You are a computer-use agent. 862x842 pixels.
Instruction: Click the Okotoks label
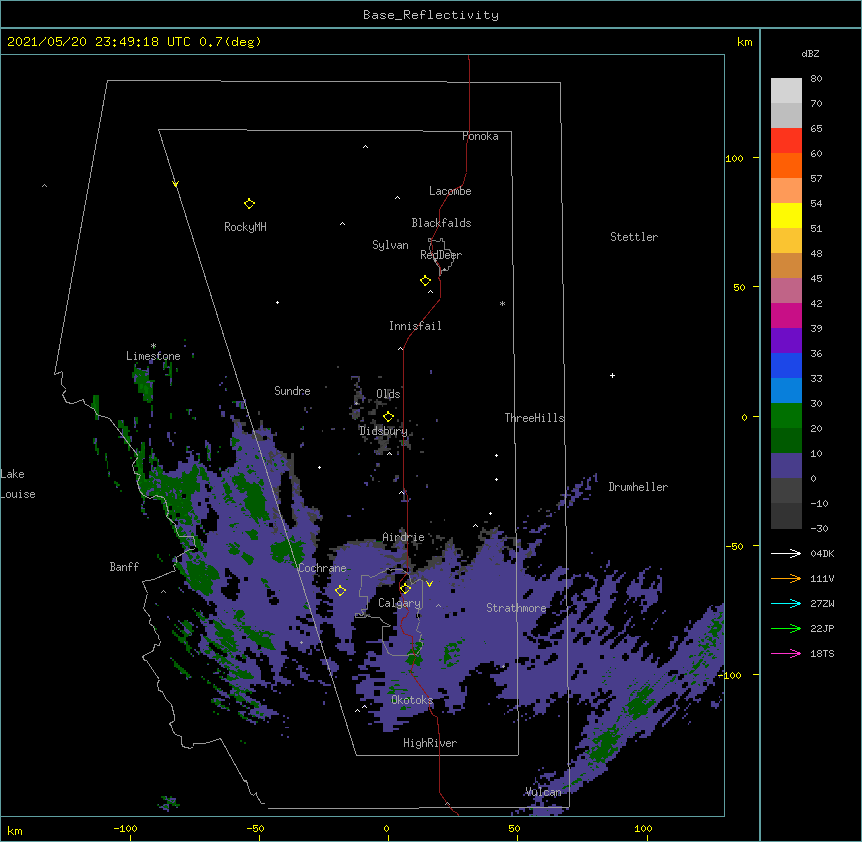click(x=412, y=700)
